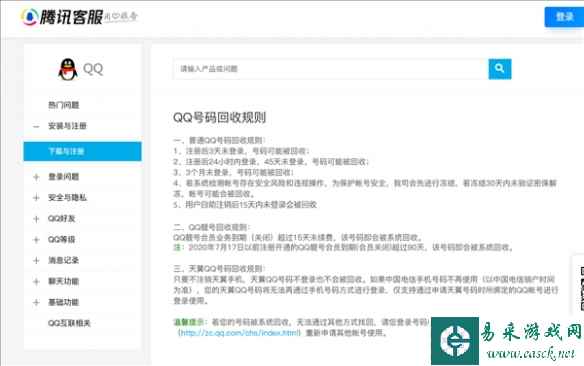Open the zc.qq.com/chs/index.html link
Image resolution: width=584 pixels, height=366 pixels.
coord(239,332)
